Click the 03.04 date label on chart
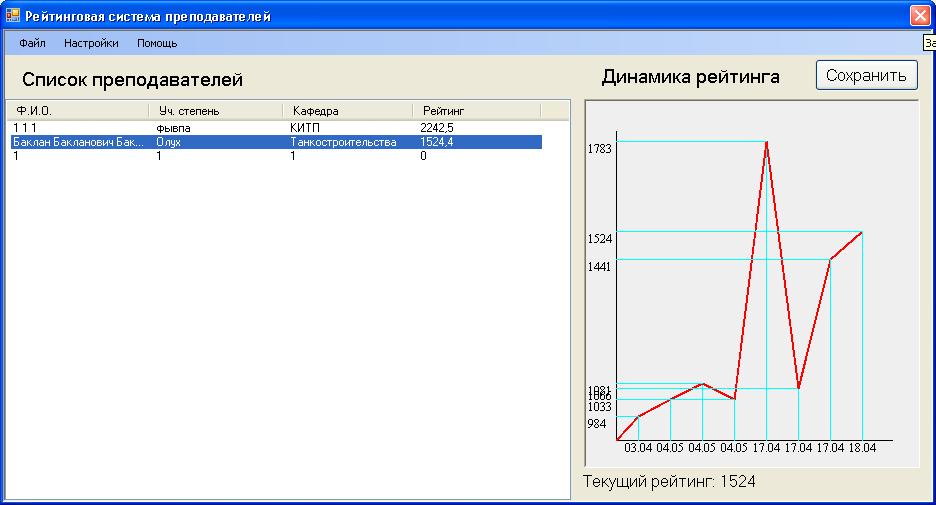Image resolution: width=936 pixels, height=505 pixels. [x=638, y=448]
